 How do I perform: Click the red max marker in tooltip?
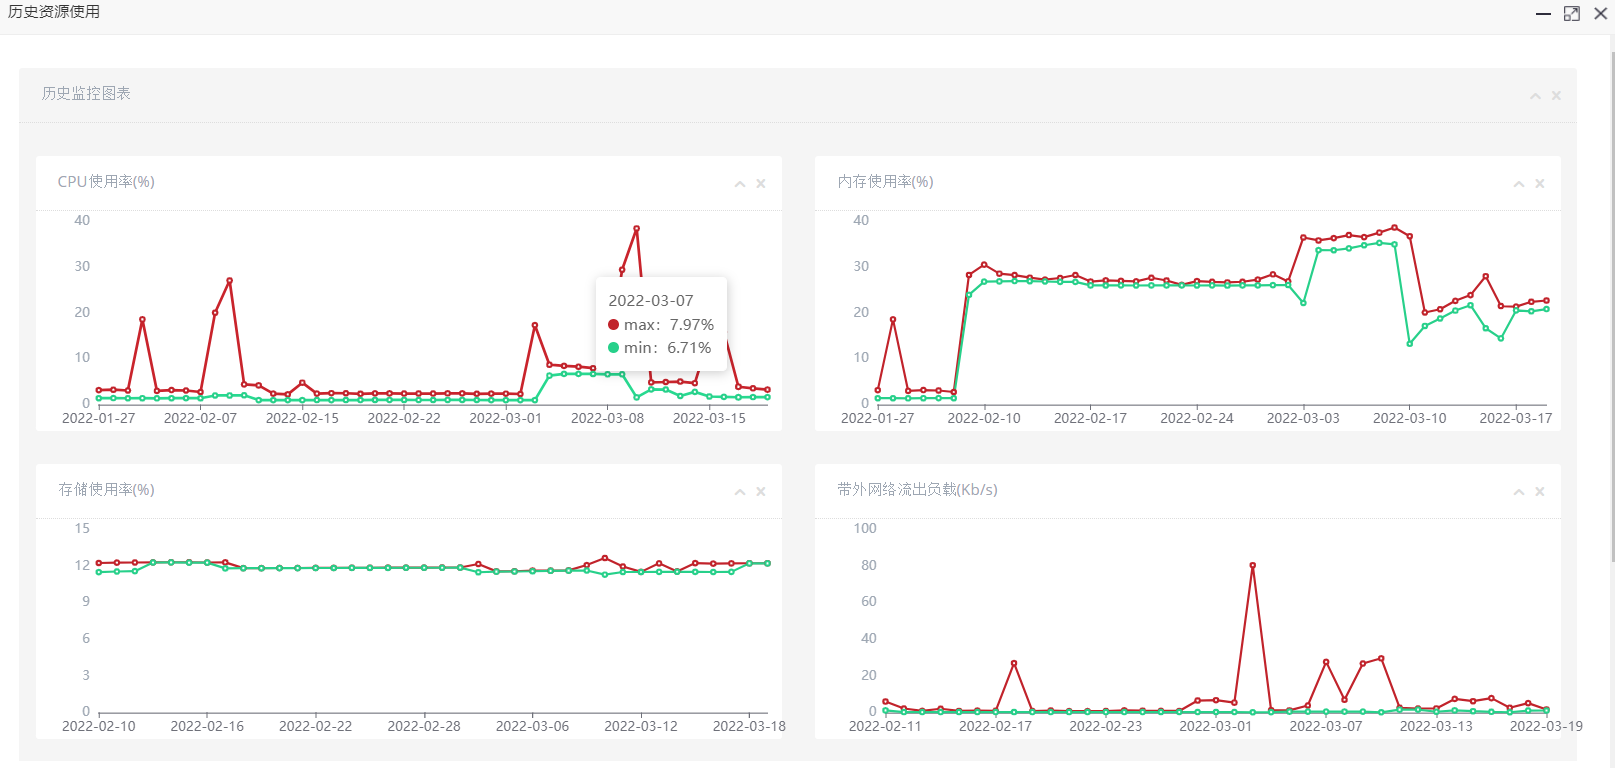click(x=614, y=325)
